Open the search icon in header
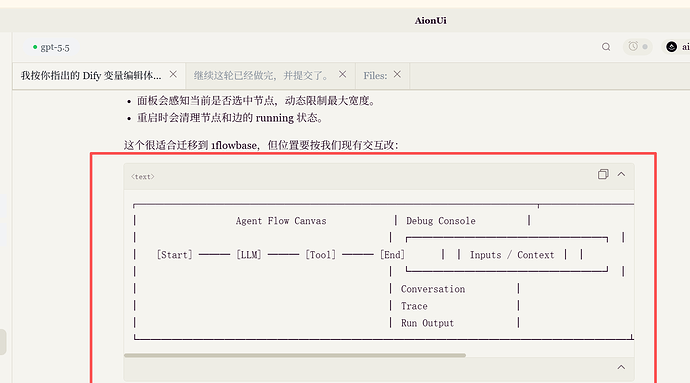 (x=606, y=47)
